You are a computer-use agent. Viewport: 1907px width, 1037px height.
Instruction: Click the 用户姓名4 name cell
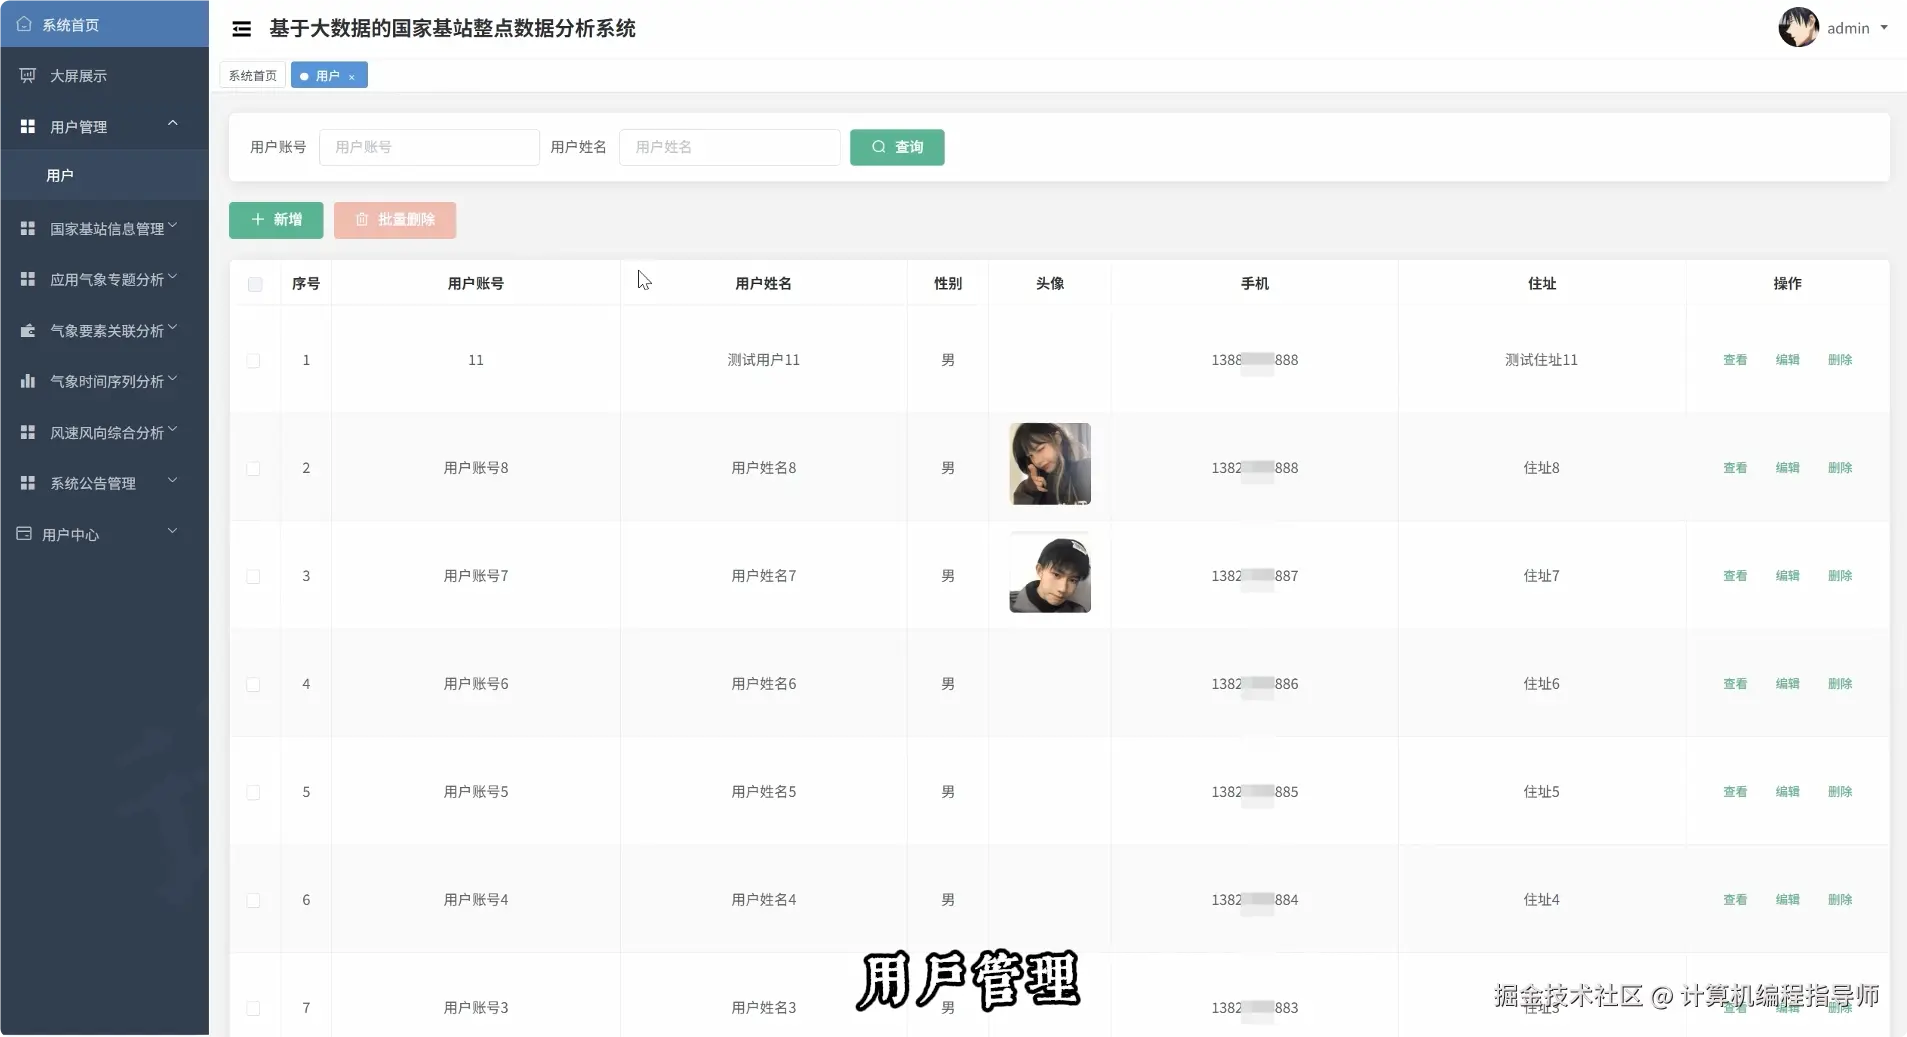[x=764, y=900]
